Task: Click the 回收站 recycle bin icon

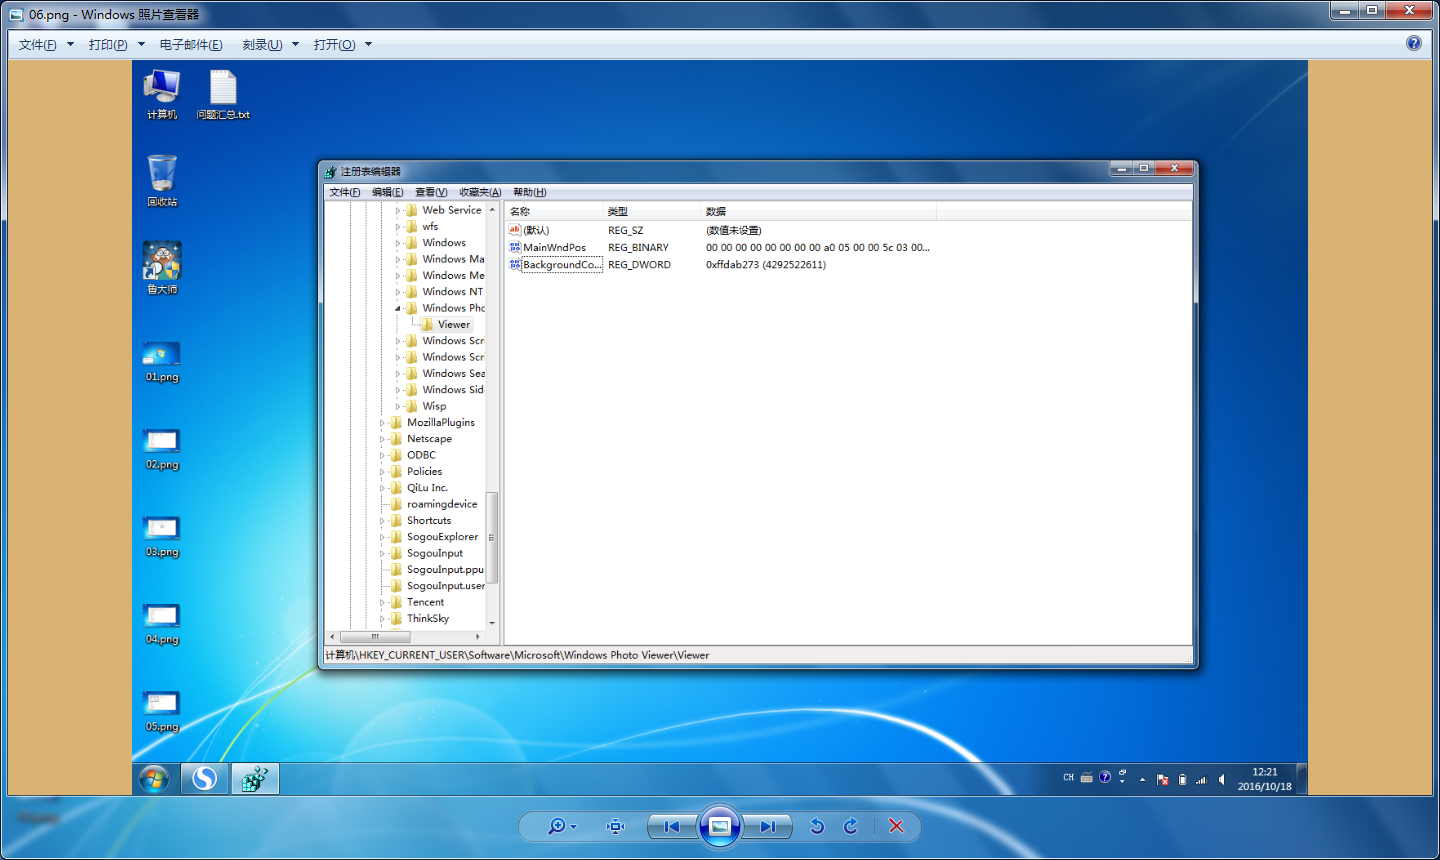Action: click(x=162, y=181)
